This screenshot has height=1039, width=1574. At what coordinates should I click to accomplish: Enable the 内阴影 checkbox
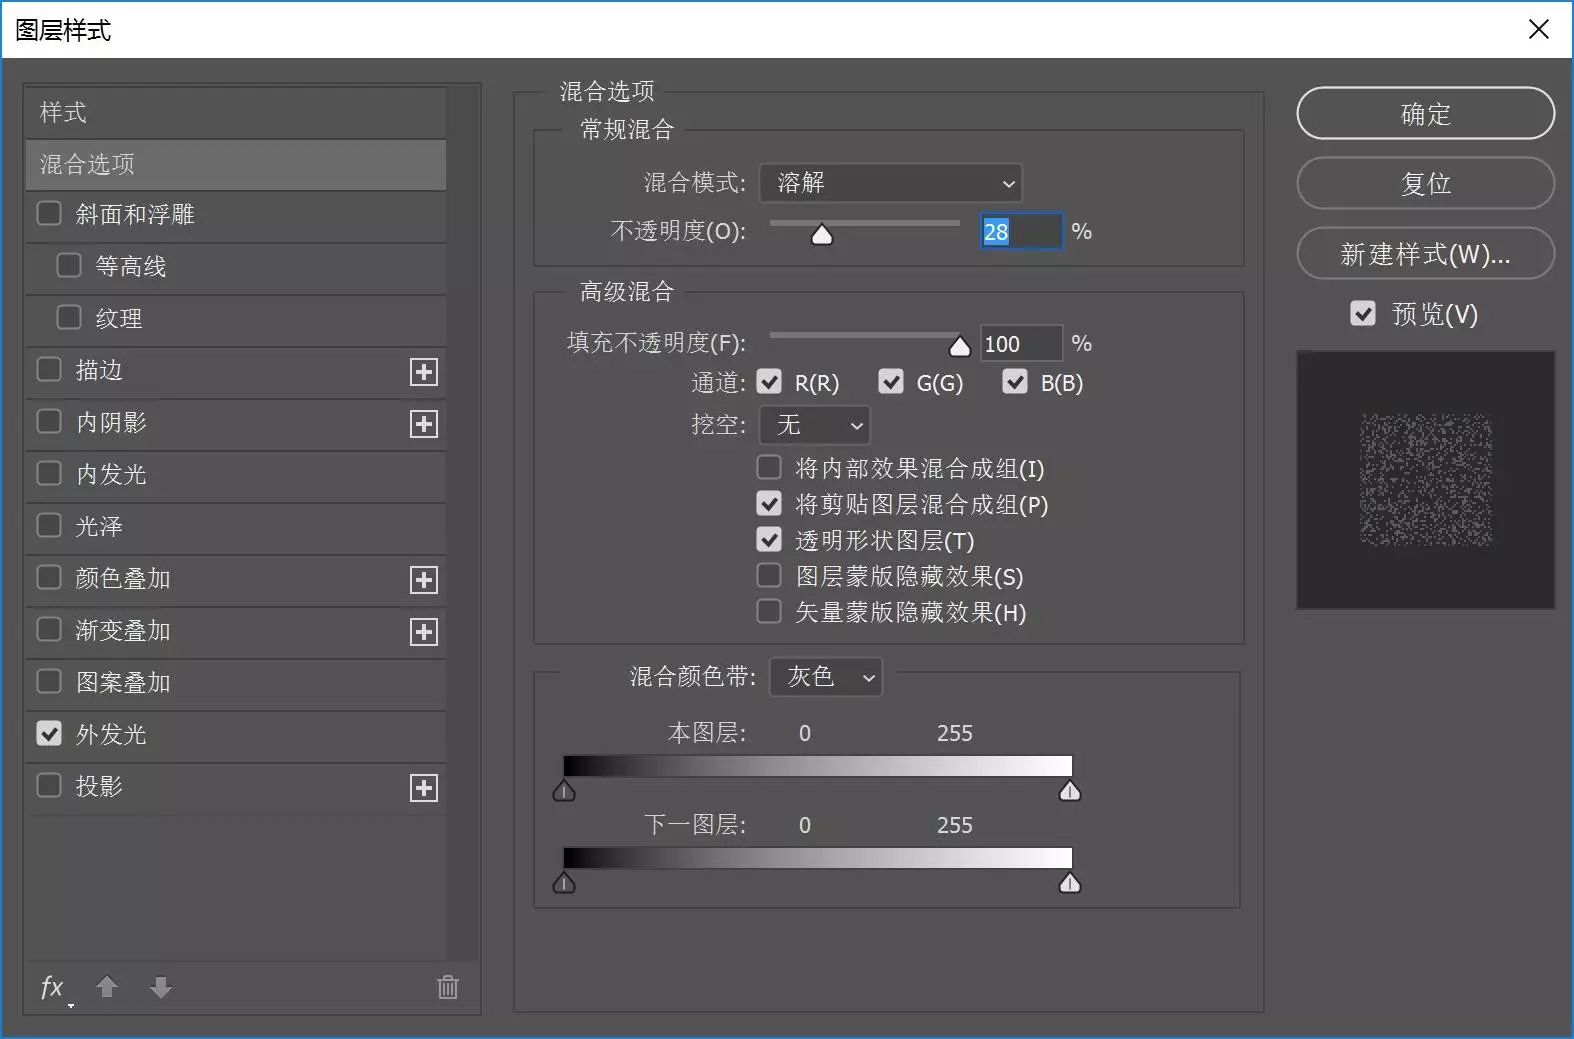(x=49, y=421)
